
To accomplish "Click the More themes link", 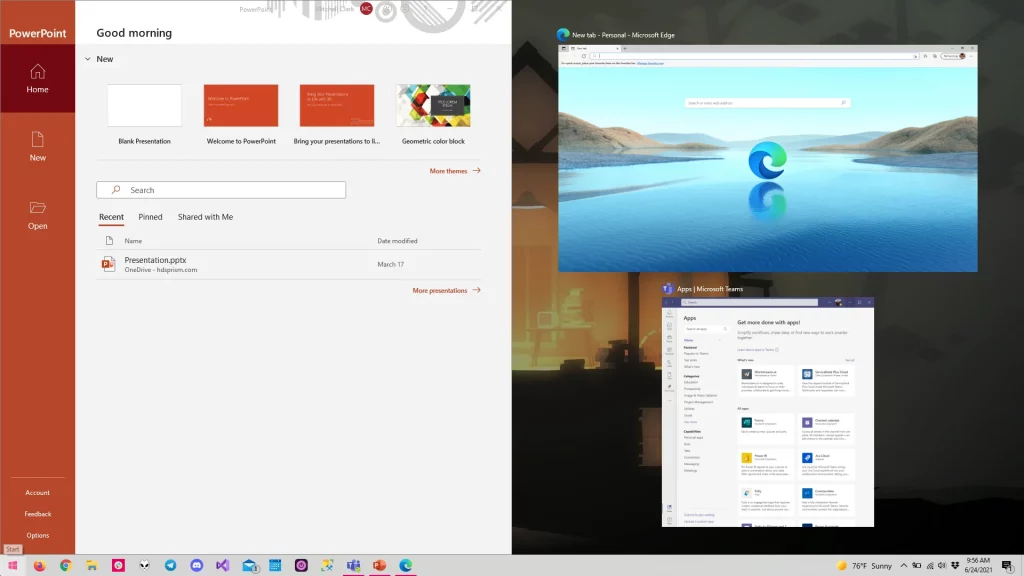I will [x=454, y=171].
